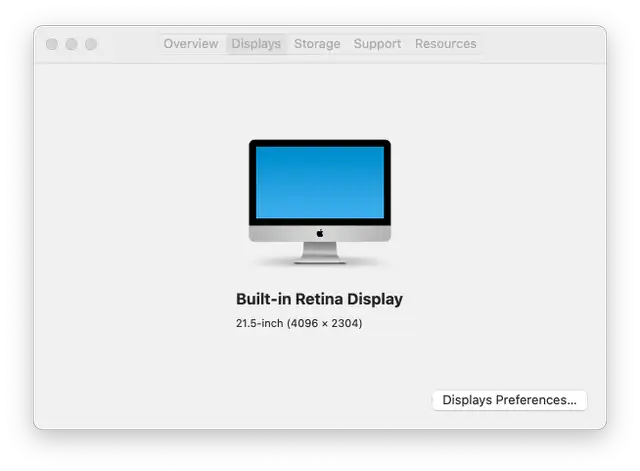Open the Resources tab

(x=446, y=44)
